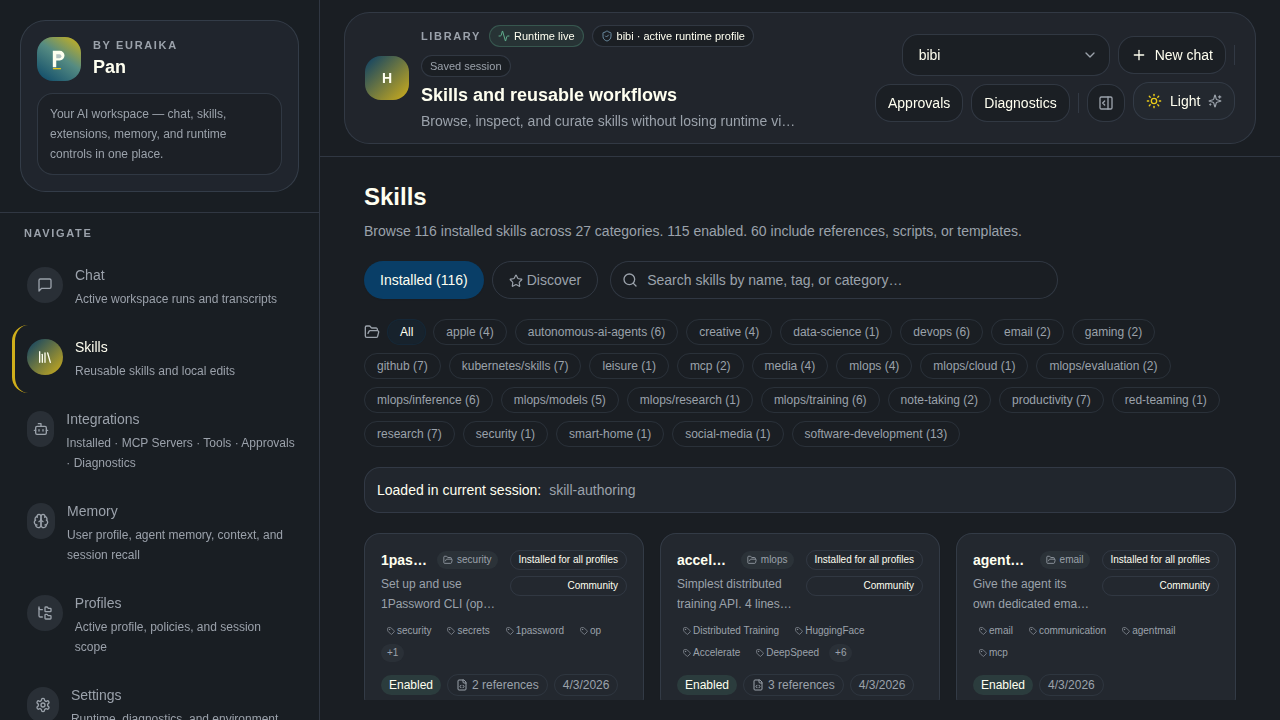Click the Pan workspace logo
Screen dimensions: 1280x720
[x=58, y=59]
